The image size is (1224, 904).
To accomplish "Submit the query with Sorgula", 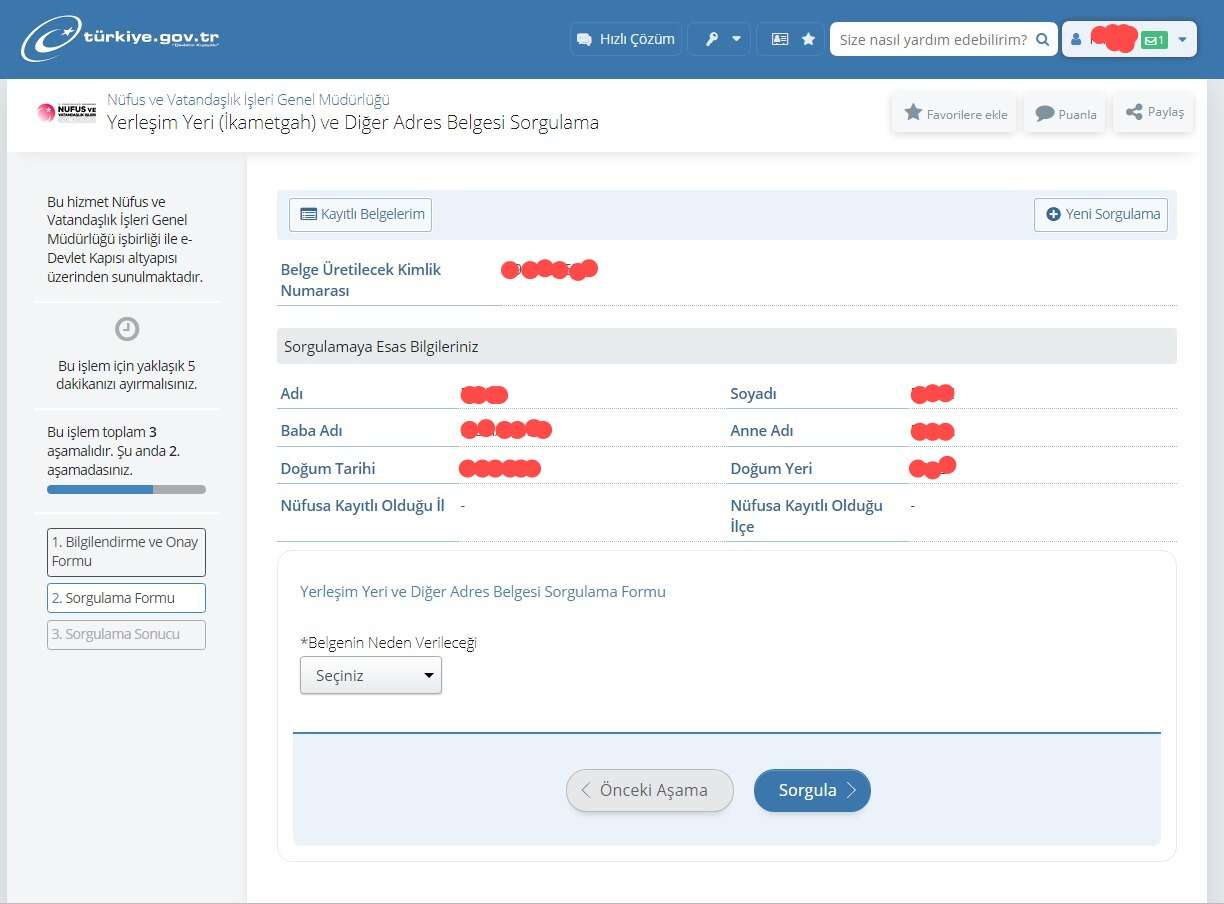I will tap(812, 790).
